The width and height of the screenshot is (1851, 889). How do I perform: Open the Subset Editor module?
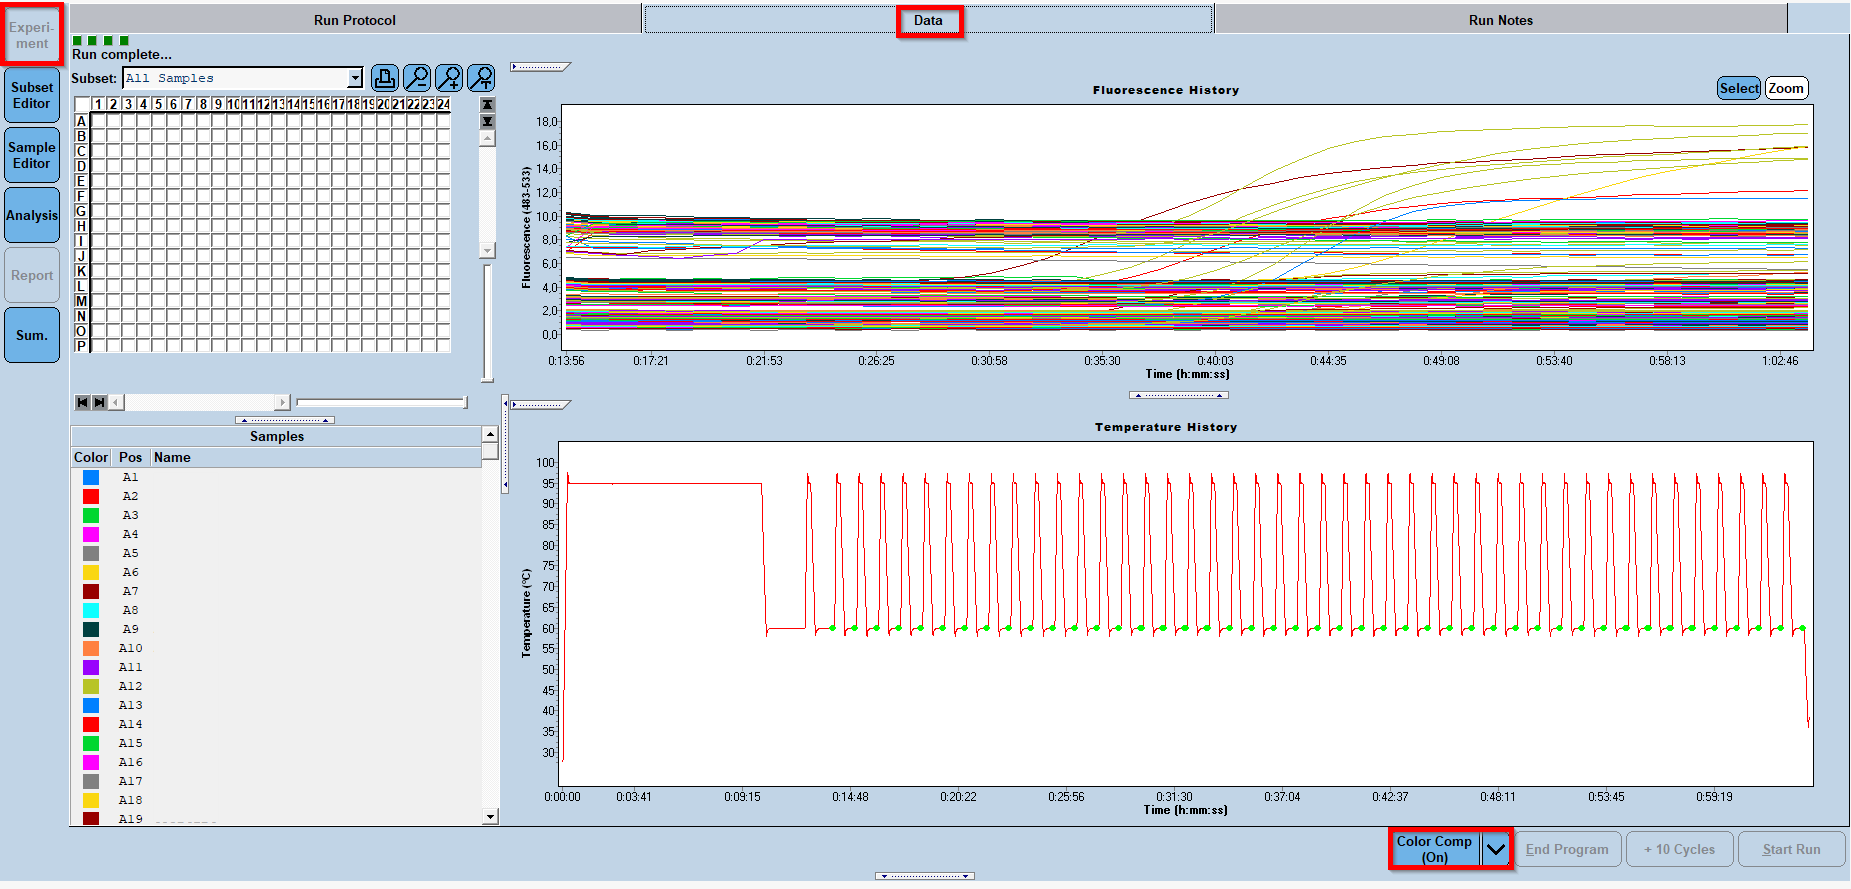click(x=32, y=95)
